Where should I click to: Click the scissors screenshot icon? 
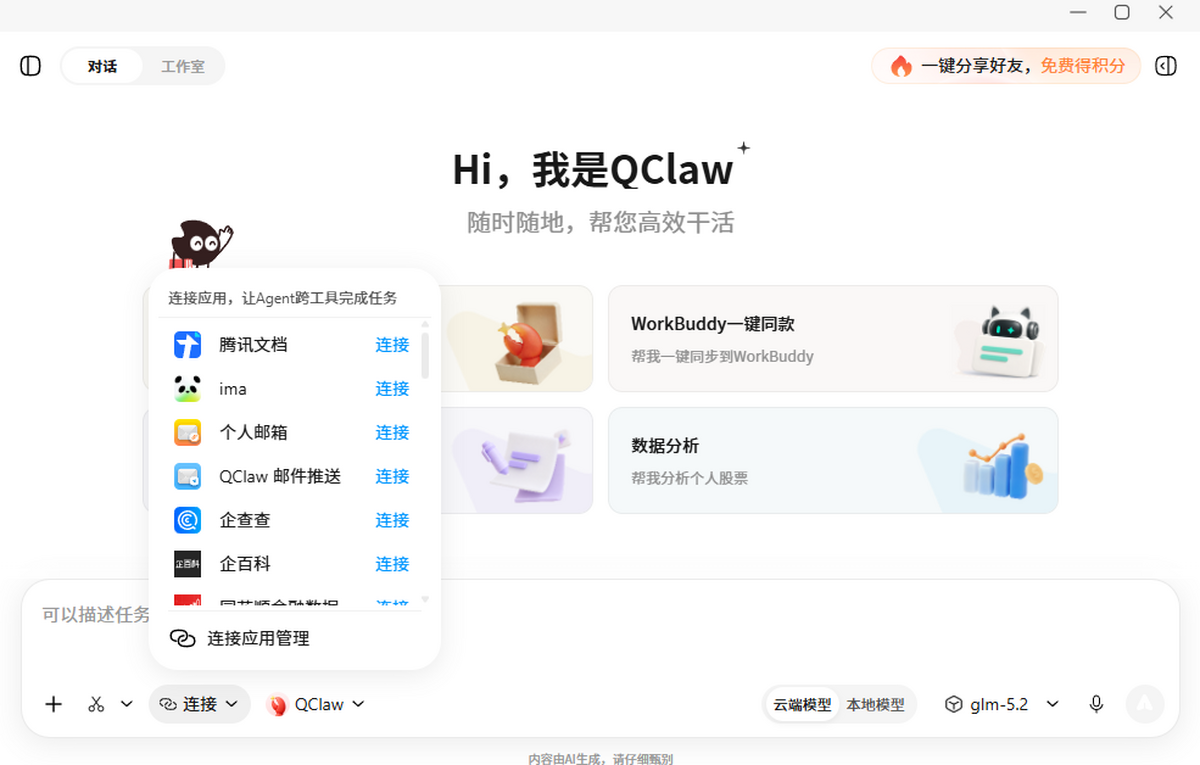click(96, 704)
